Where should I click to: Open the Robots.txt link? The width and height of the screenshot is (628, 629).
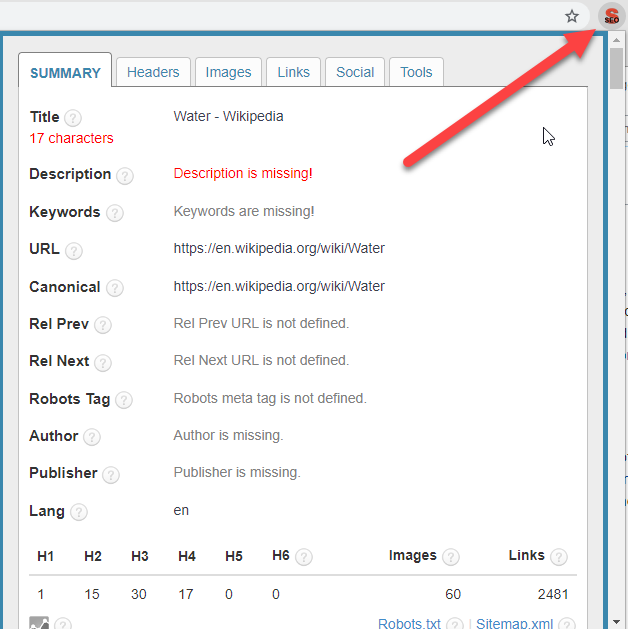pyautogui.click(x=409, y=623)
